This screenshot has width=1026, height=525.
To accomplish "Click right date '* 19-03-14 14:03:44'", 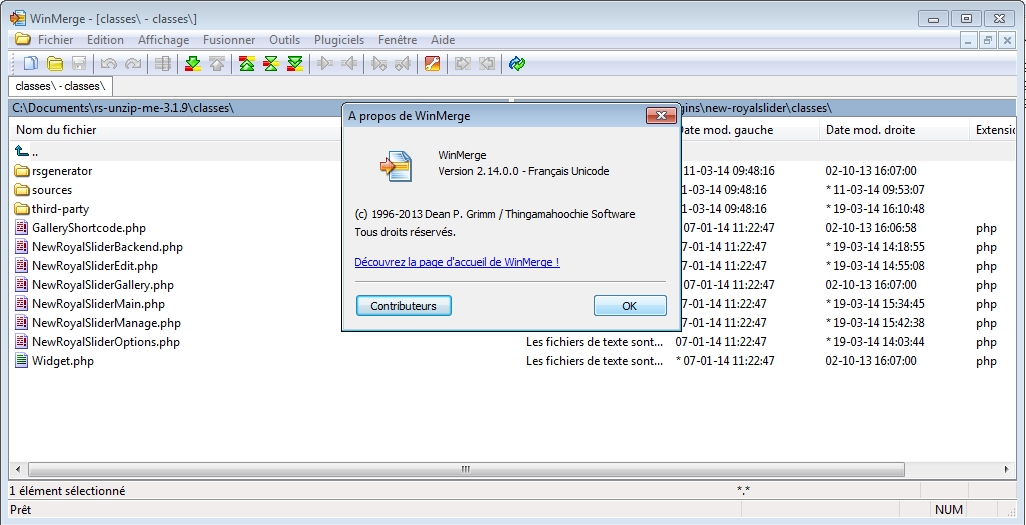I will (875, 342).
